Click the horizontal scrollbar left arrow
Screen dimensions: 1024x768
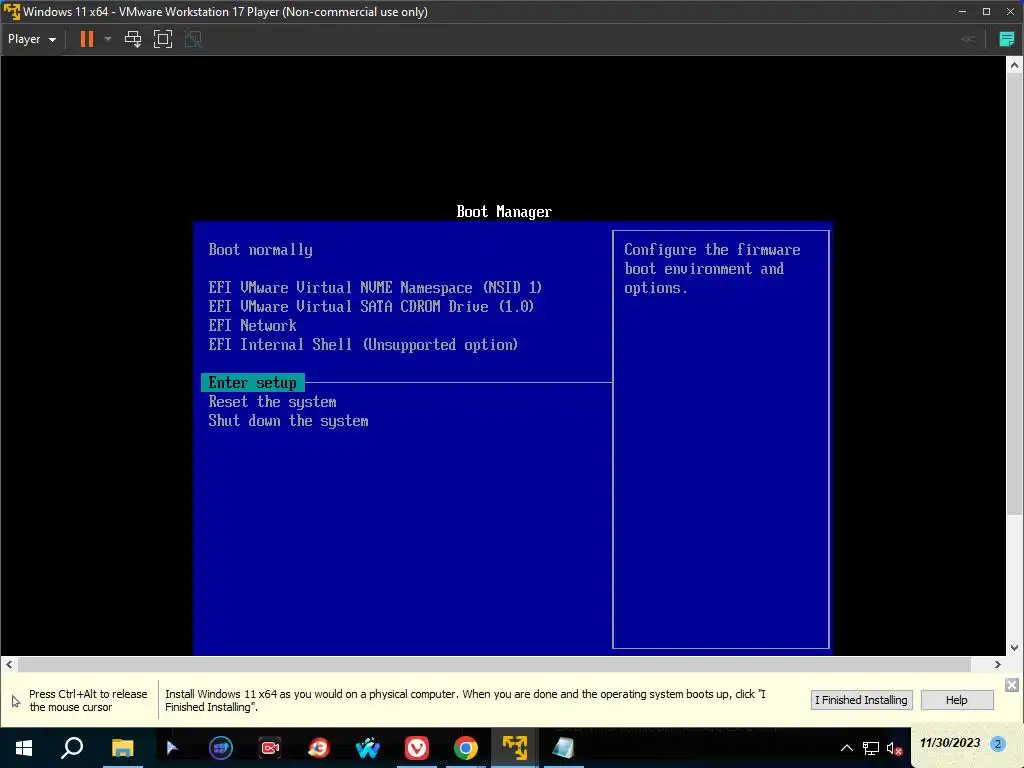click(x=9, y=664)
